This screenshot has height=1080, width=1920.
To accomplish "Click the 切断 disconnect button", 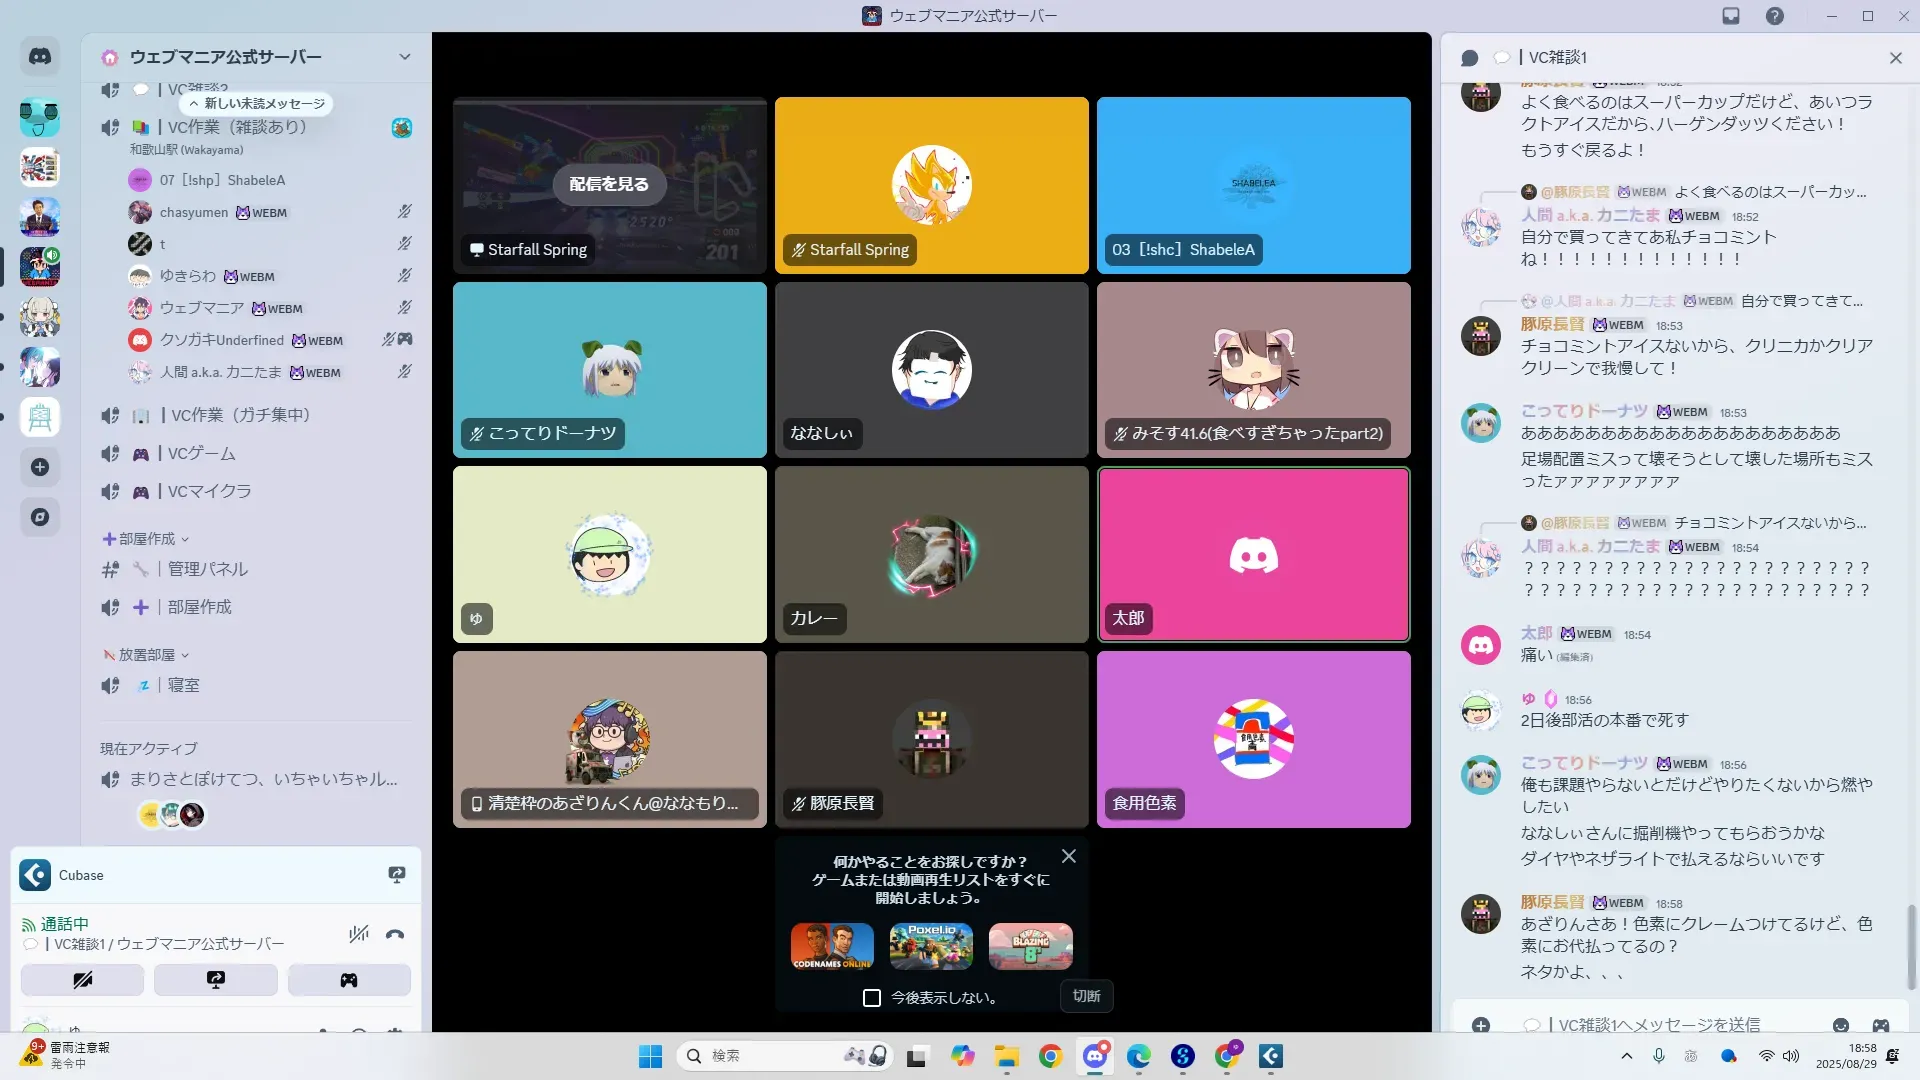I will (x=1086, y=996).
